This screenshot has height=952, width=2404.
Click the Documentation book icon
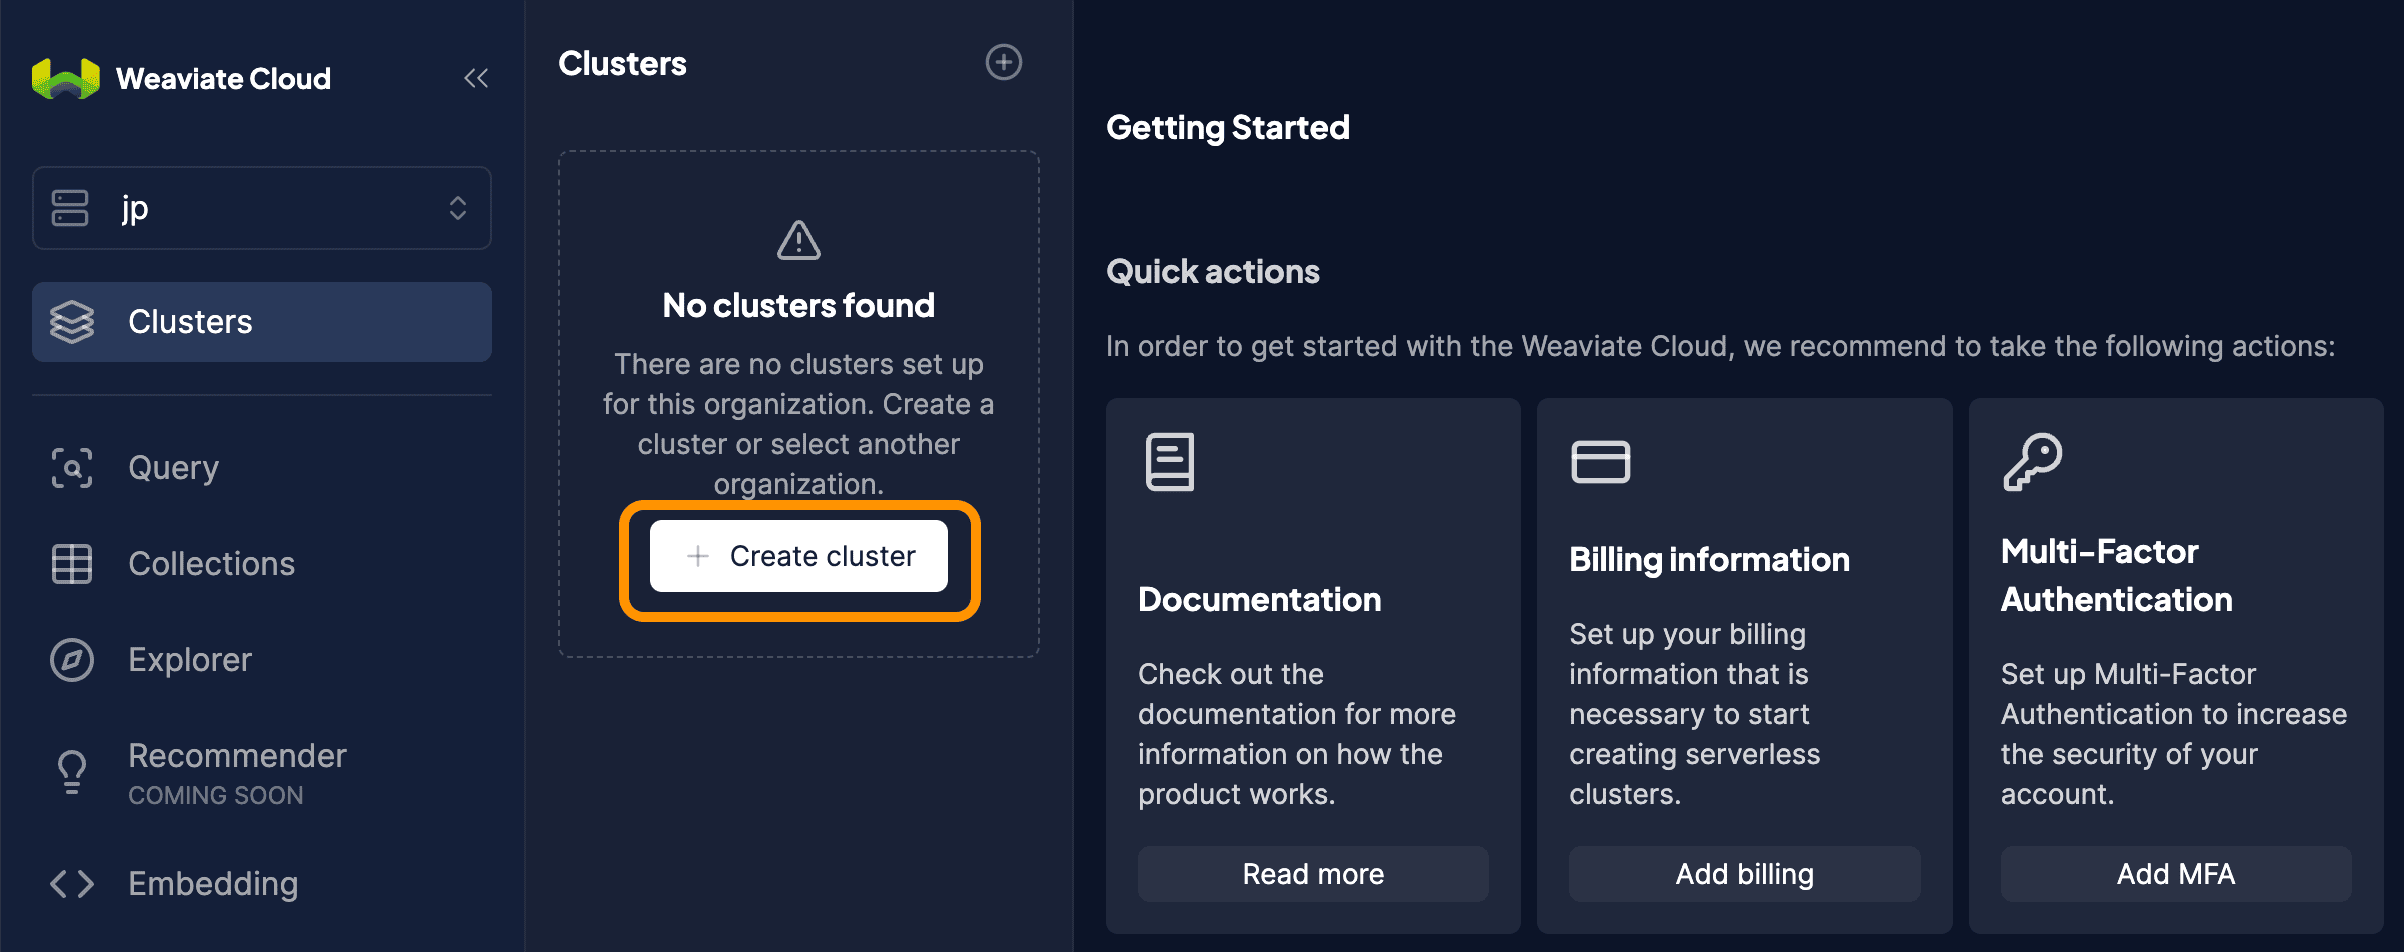tap(1170, 462)
